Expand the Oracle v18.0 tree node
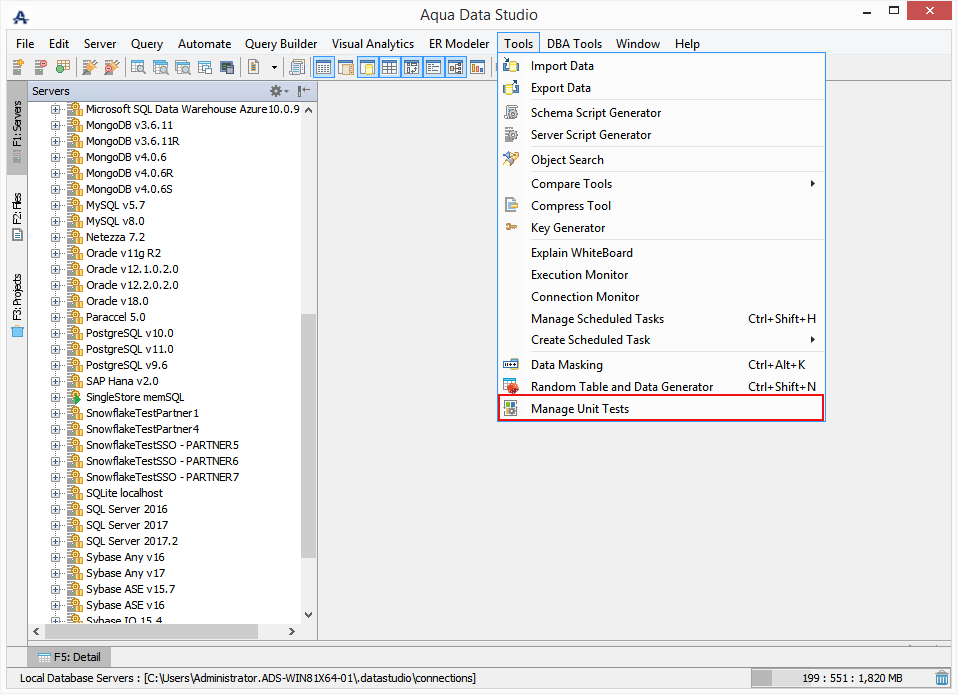The width and height of the screenshot is (958, 695). (x=56, y=301)
